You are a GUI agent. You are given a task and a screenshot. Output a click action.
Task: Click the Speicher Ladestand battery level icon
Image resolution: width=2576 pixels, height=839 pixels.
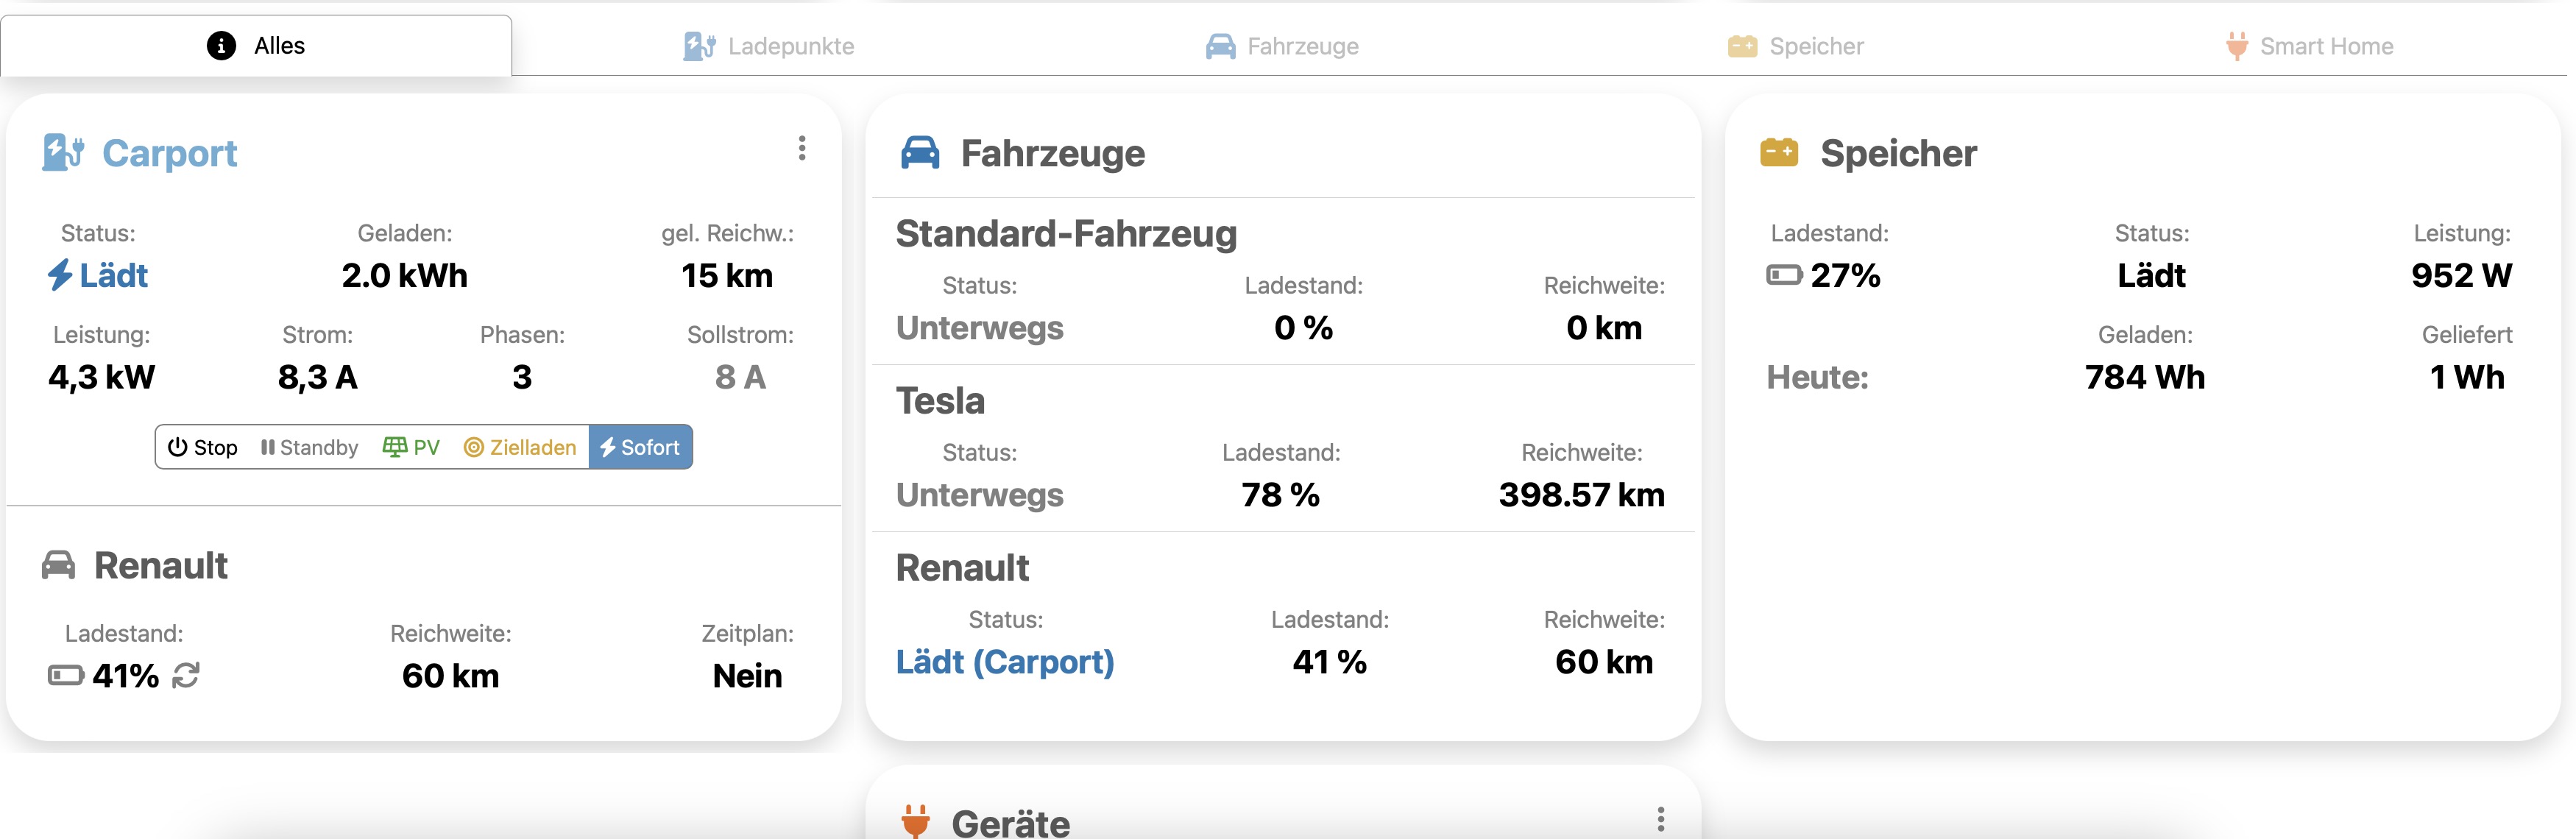pos(1784,275)
